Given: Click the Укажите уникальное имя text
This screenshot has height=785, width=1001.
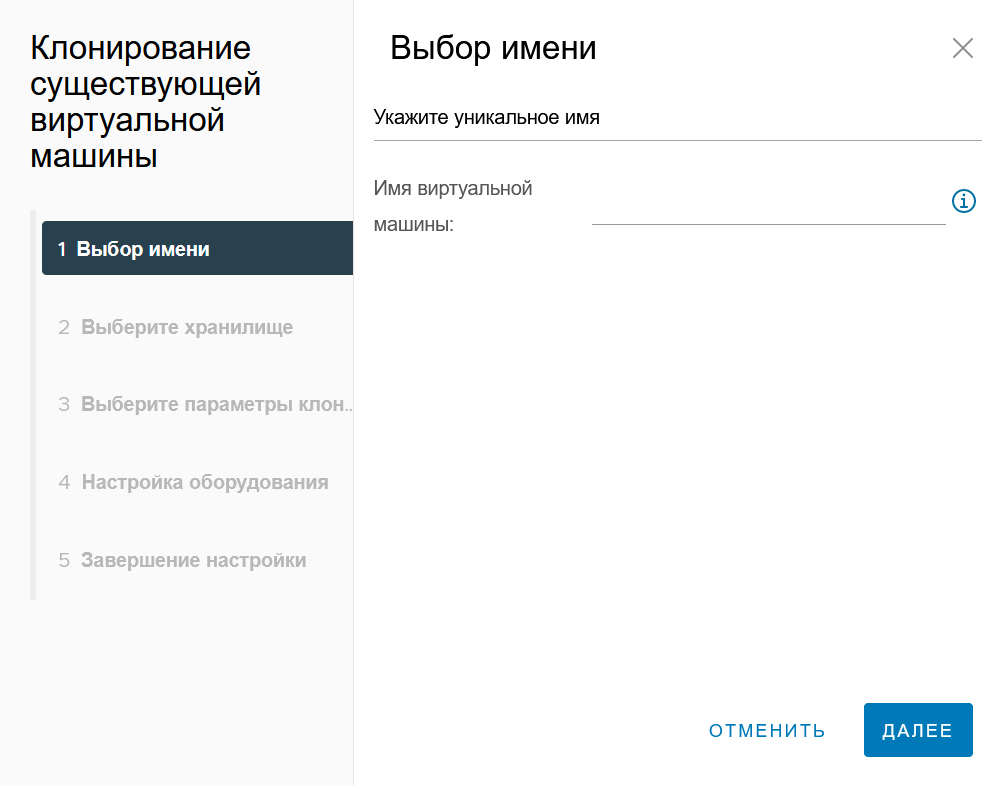Looking at the screenshot, I should (x=486, y=117).
